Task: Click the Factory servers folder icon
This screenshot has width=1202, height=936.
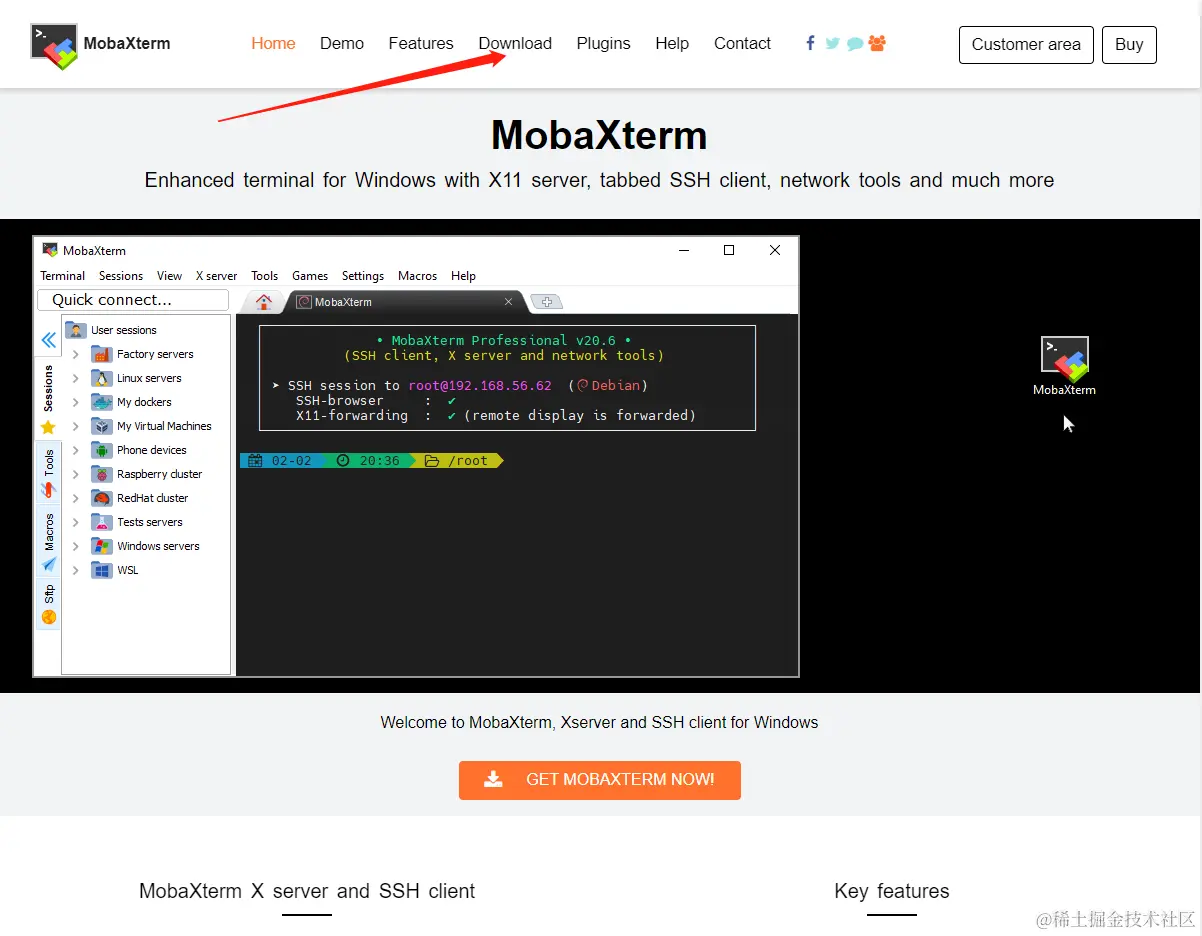Action: point(101,354)
